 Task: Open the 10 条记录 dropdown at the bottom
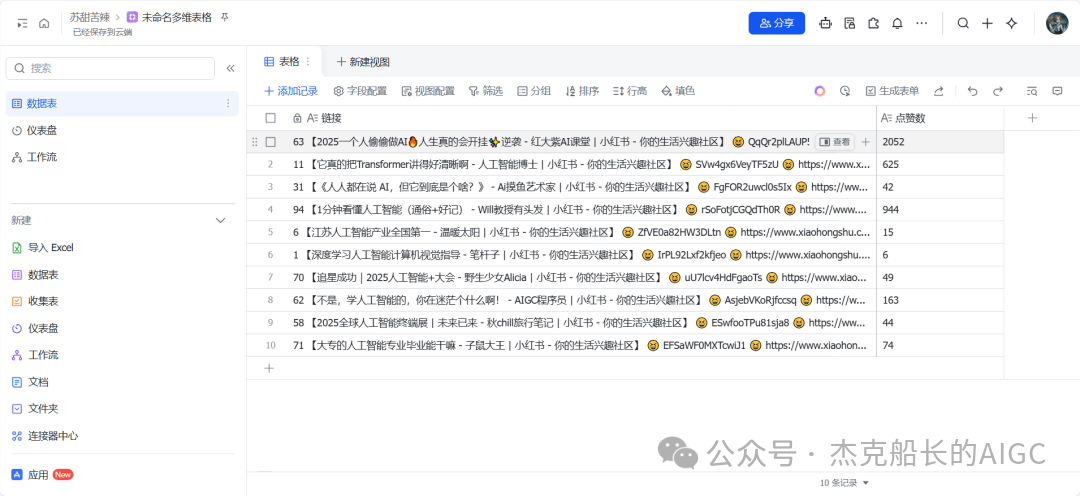point(844,483)
